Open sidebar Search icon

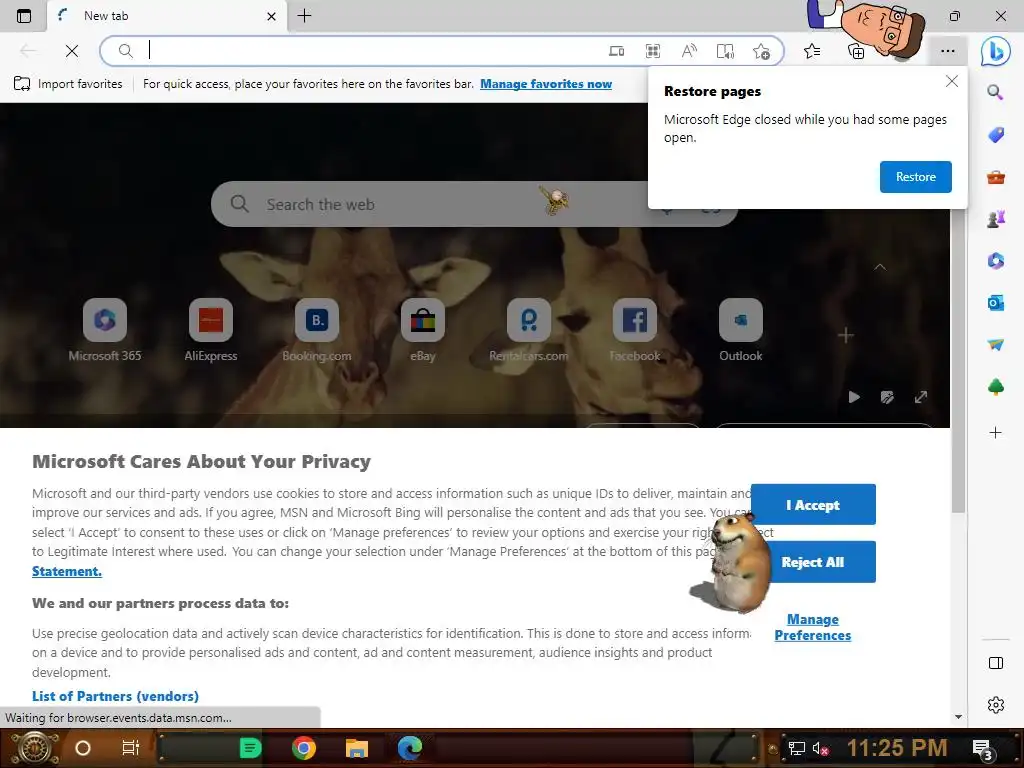coord(995,92)
